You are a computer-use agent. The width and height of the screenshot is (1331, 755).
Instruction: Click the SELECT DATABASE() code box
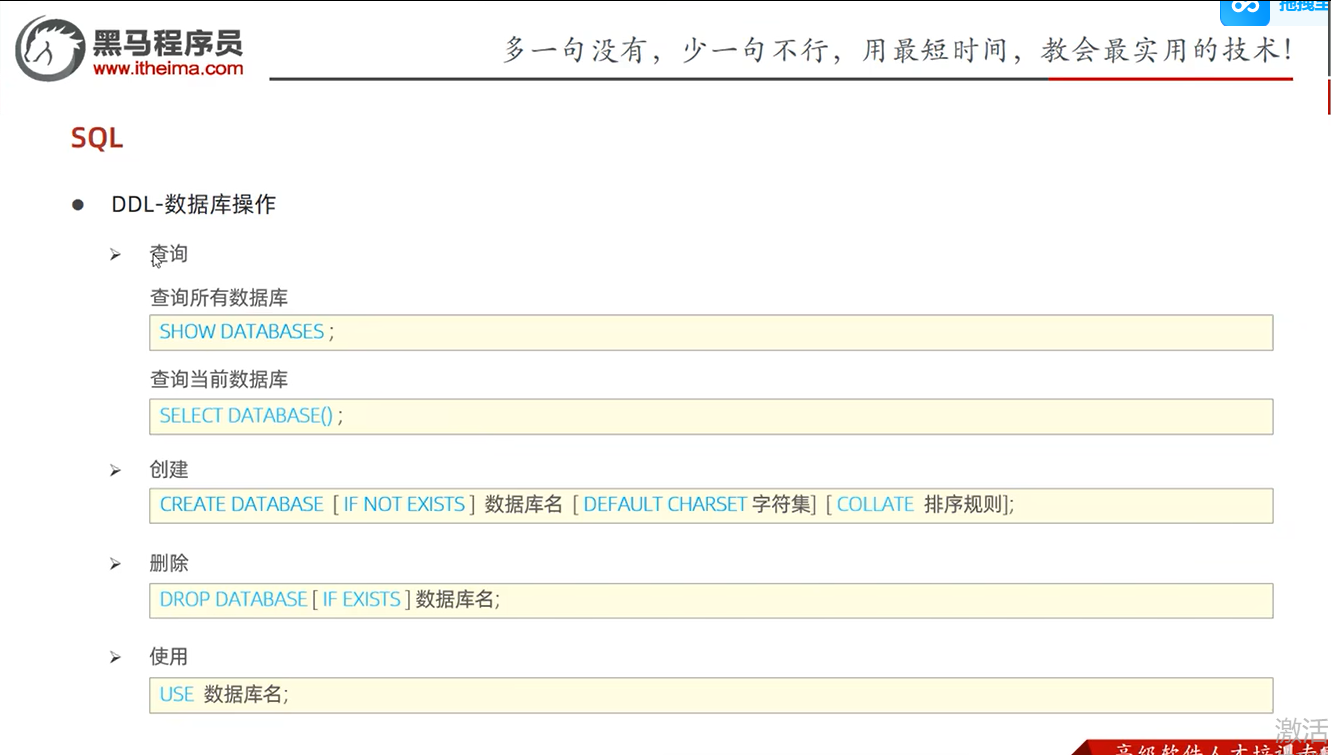[x=711, y=416]
